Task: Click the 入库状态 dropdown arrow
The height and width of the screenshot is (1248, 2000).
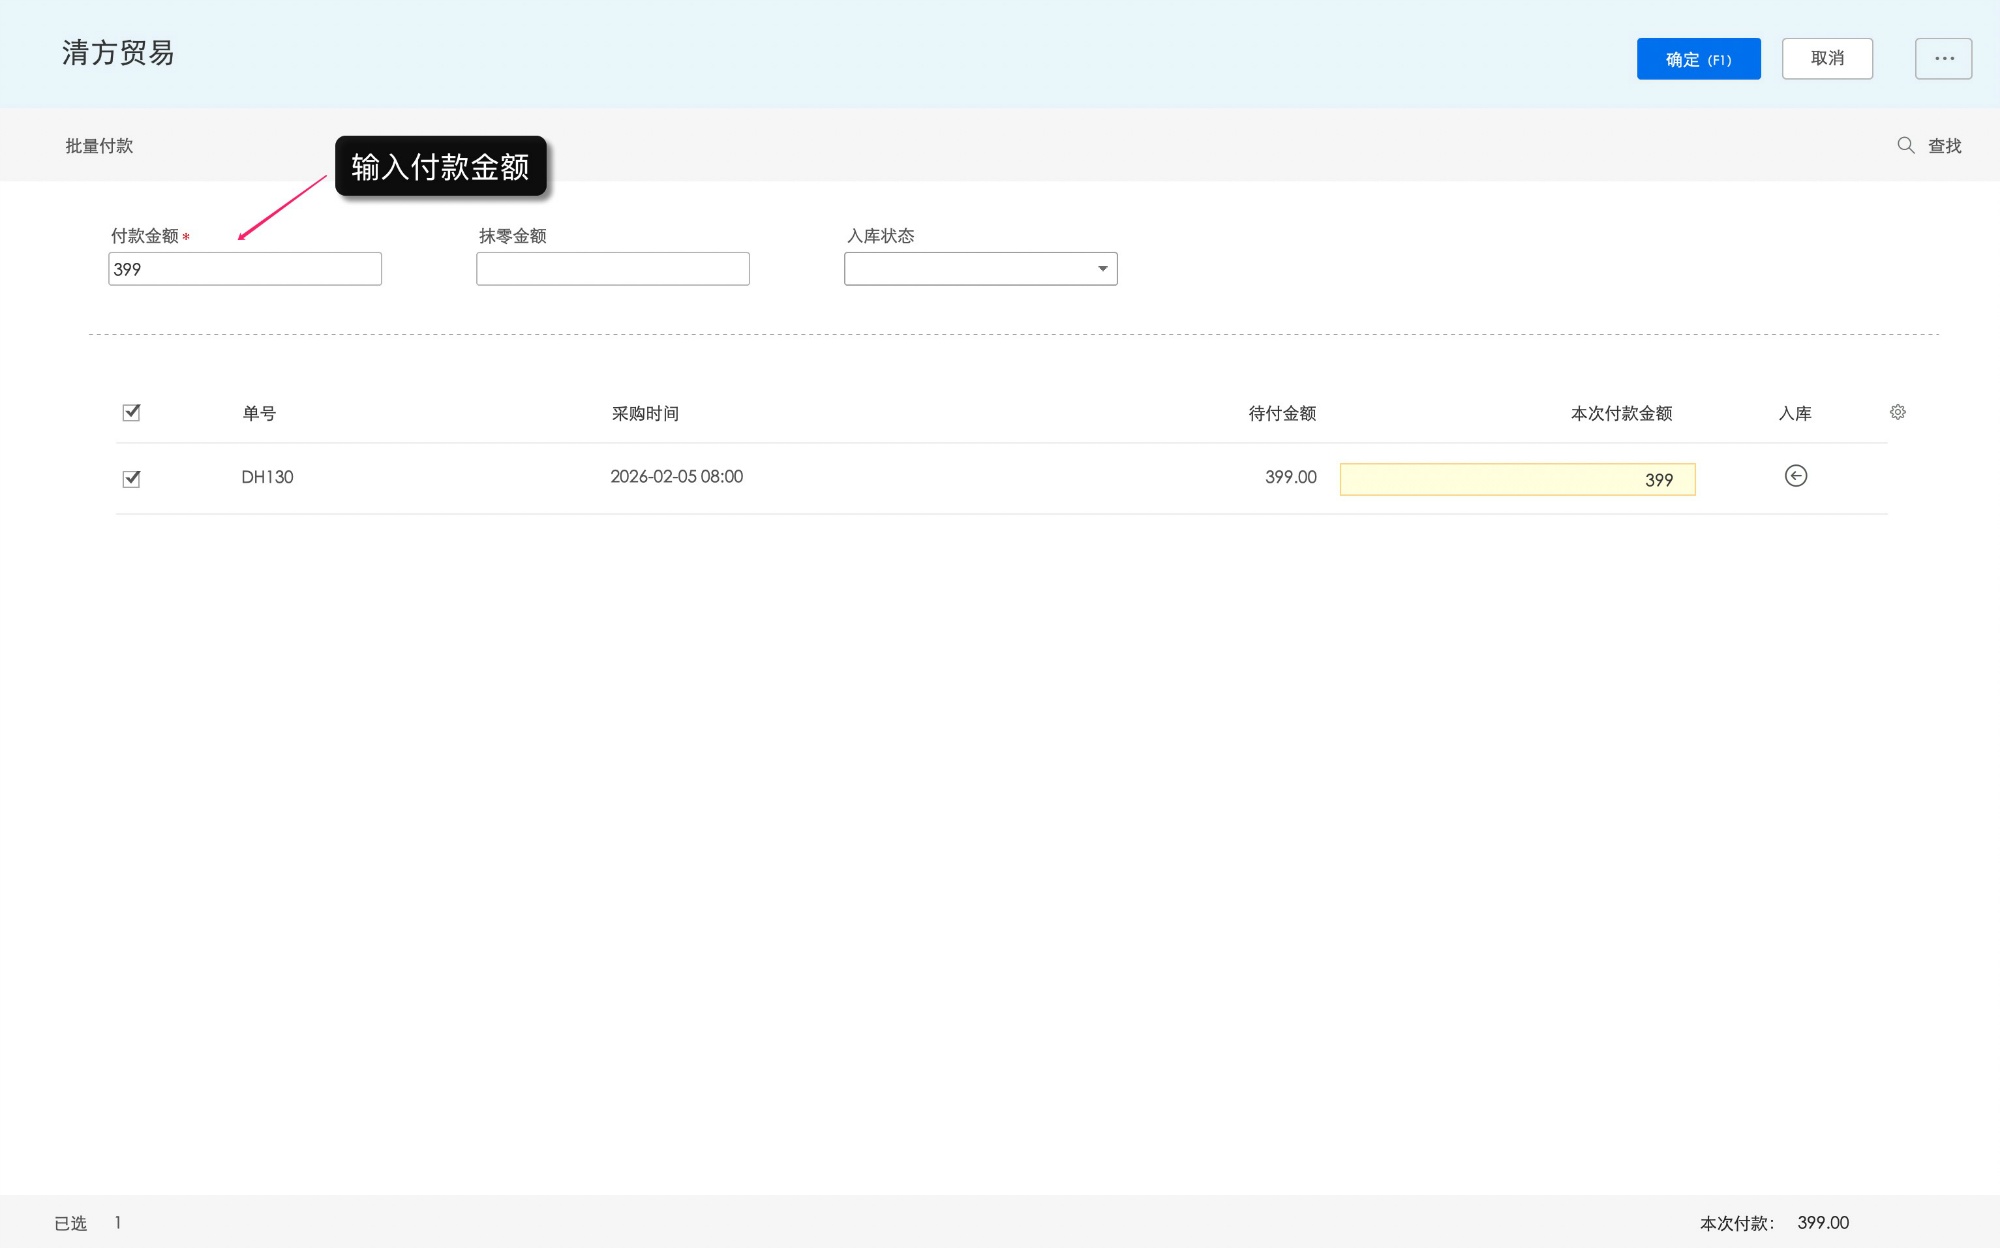Action: (x=1102, y=269)
